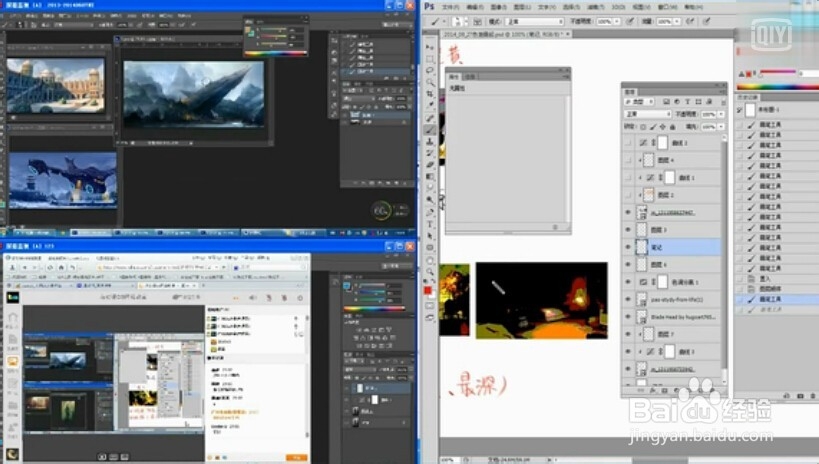Select the Clone Stamp tool

(x=430, y=141)
